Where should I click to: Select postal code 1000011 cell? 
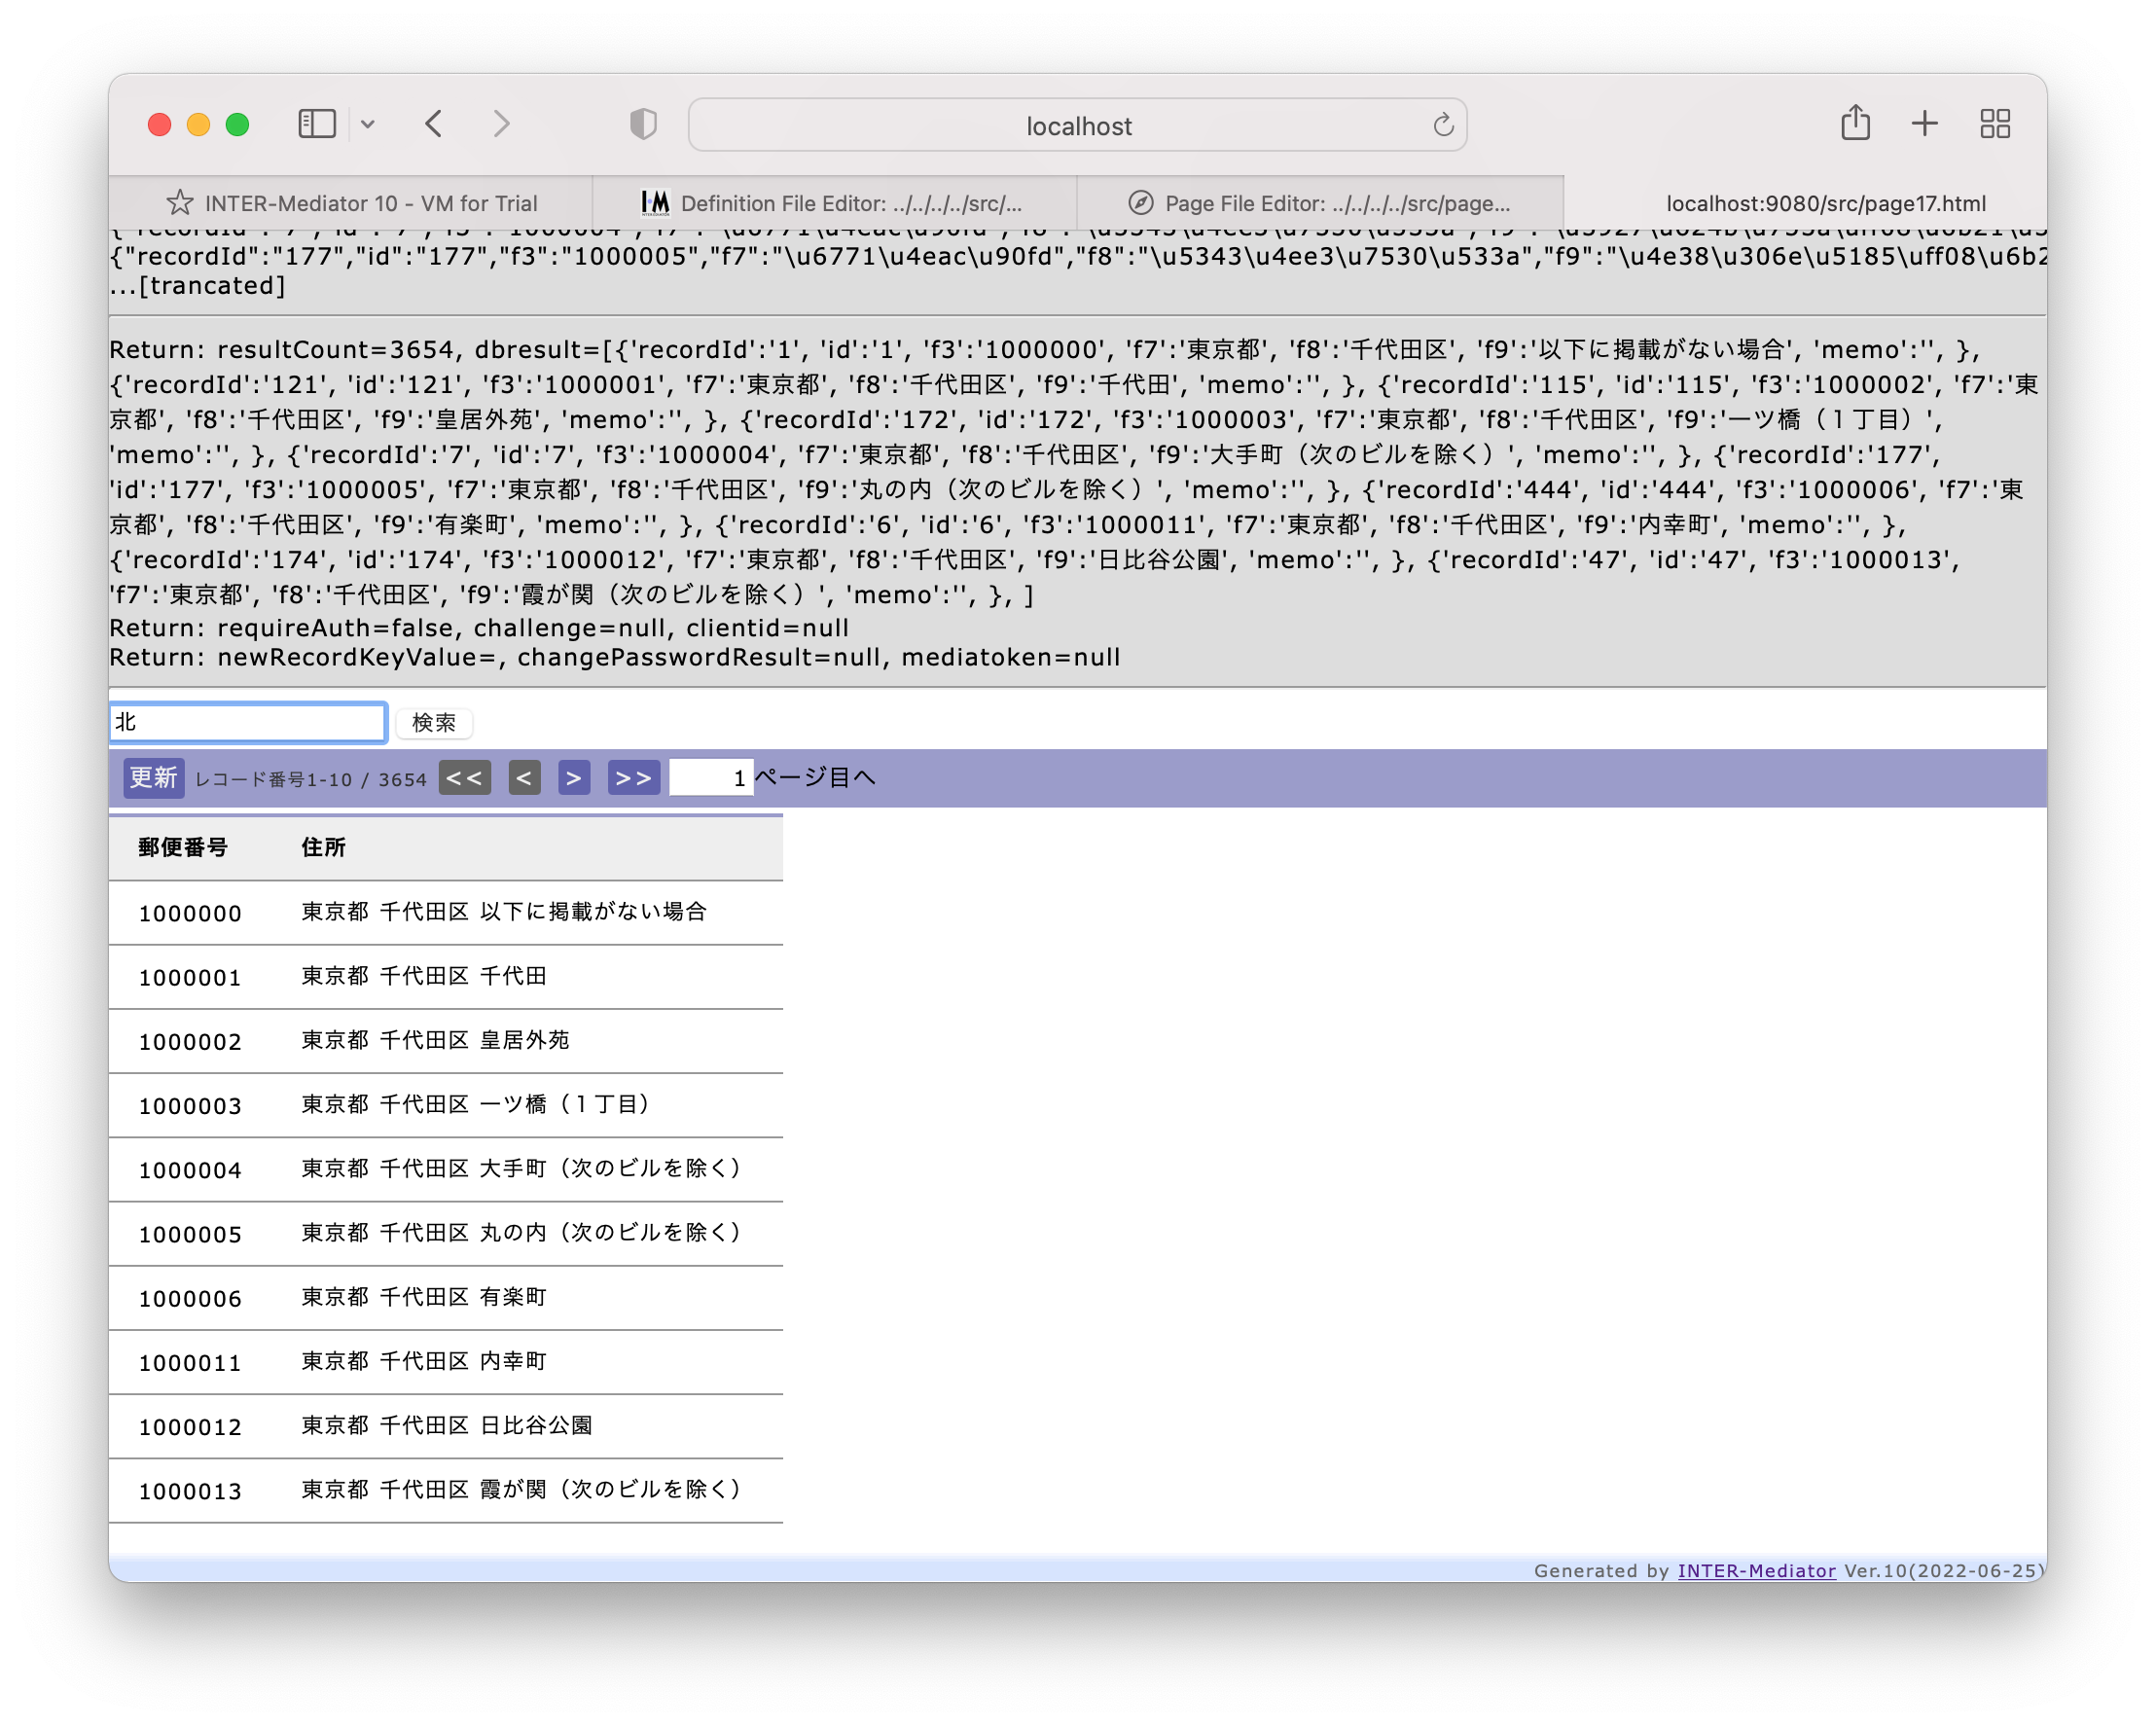click(190, 1362)
